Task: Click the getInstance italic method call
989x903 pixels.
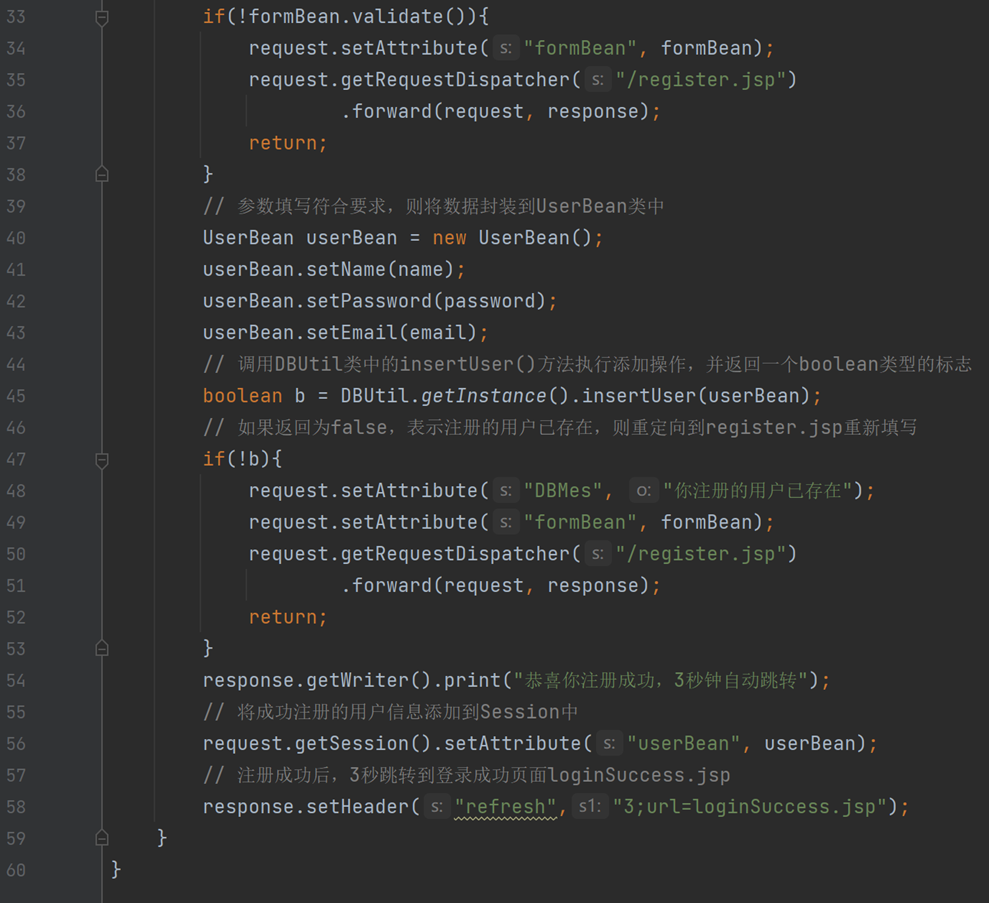Action: tap(483, 396)
